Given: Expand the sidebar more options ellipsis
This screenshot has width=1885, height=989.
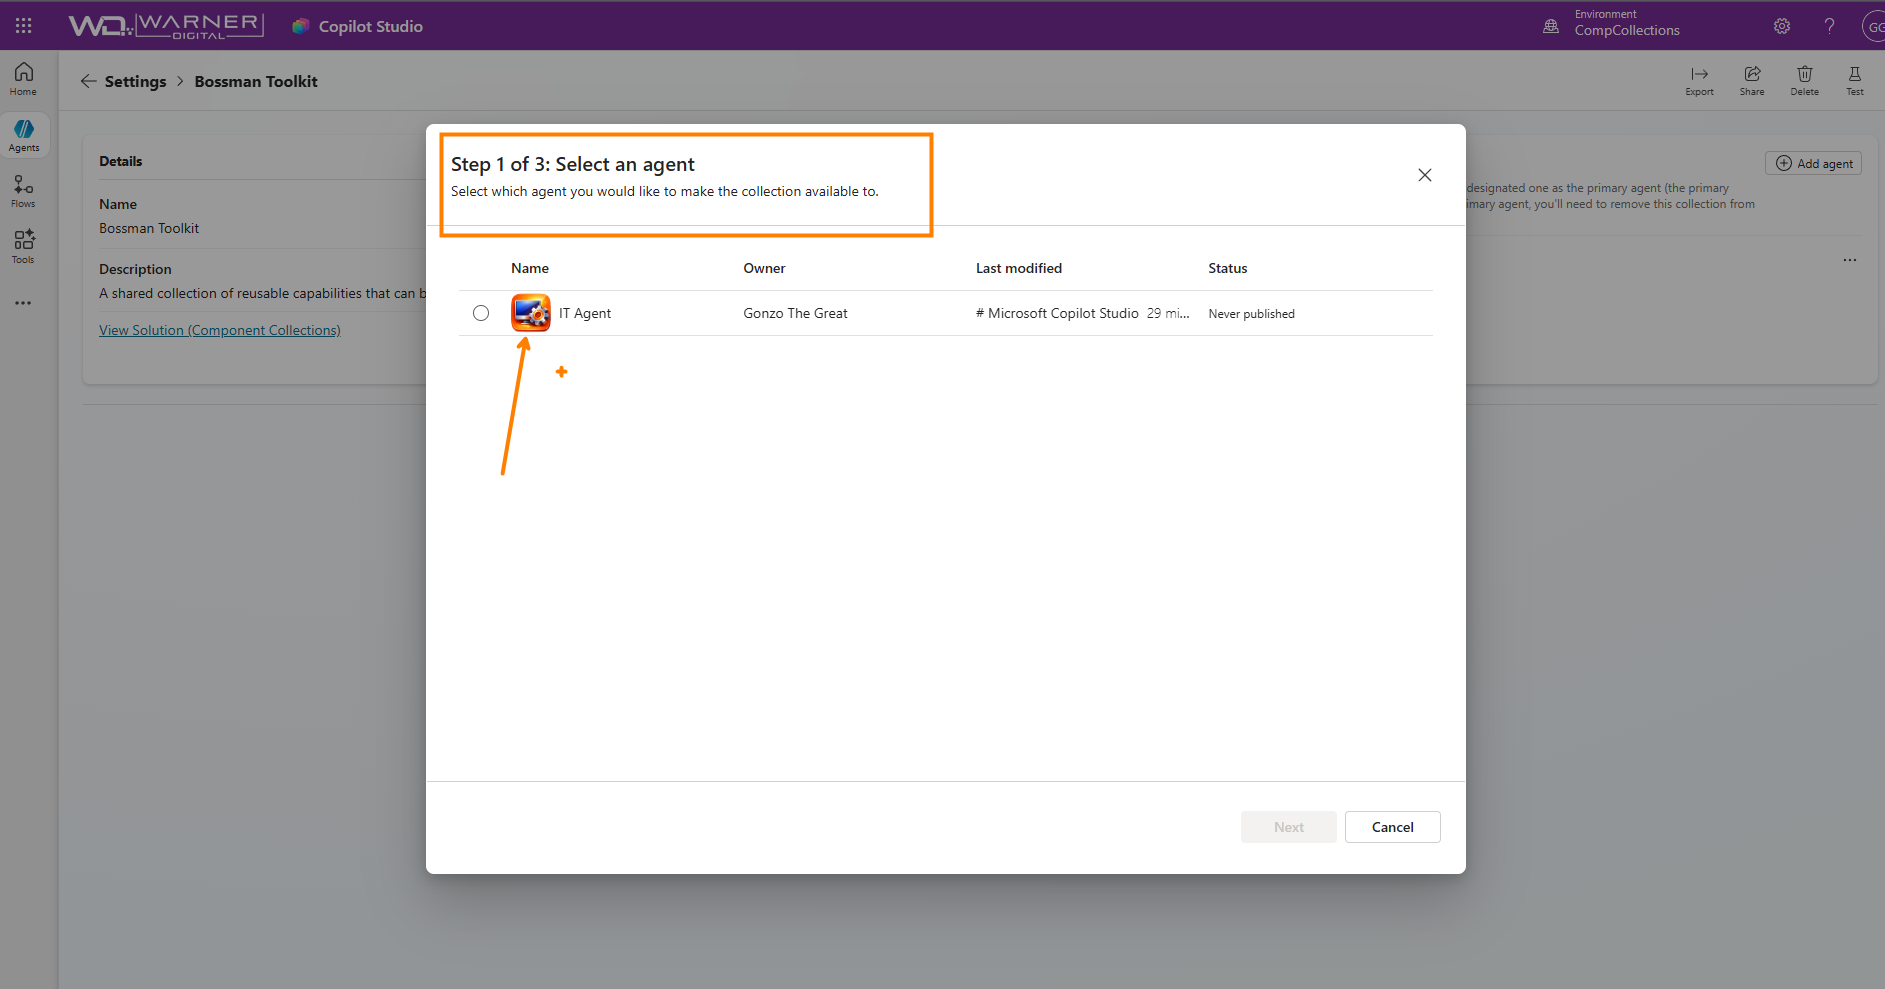Looking at the screenshot, I should 23,302.
